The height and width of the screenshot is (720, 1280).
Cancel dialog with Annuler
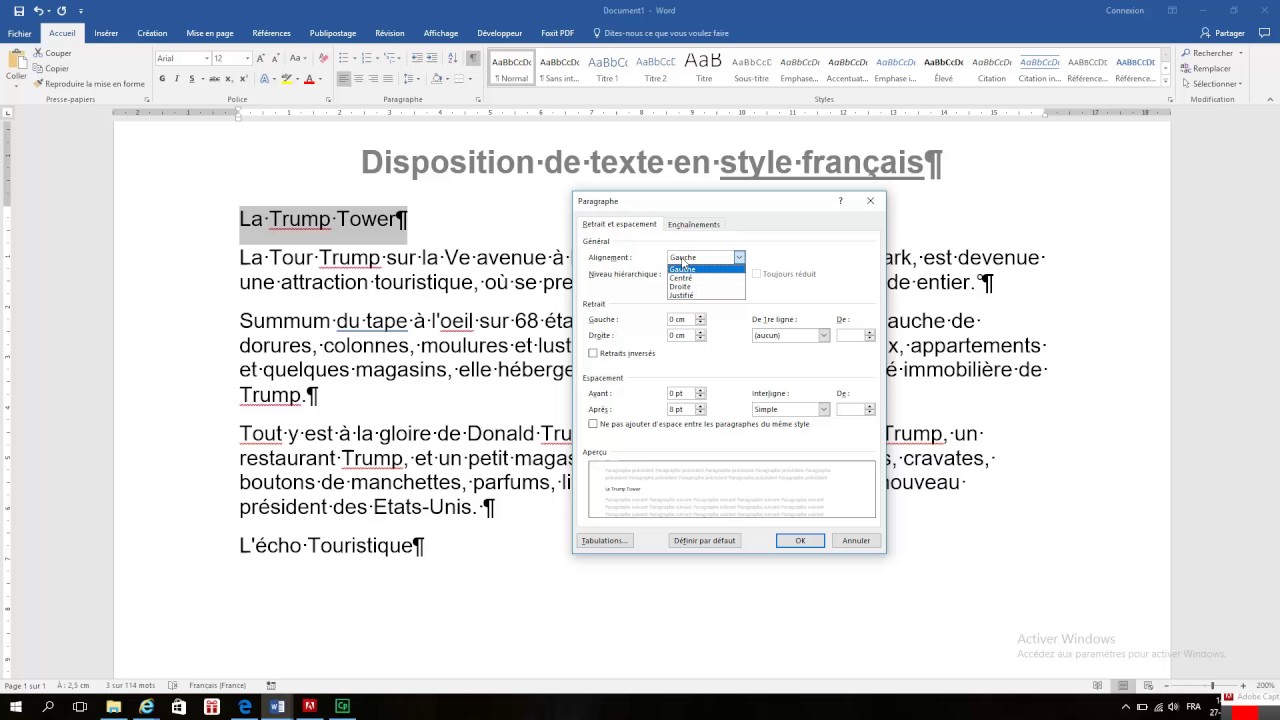856,541
